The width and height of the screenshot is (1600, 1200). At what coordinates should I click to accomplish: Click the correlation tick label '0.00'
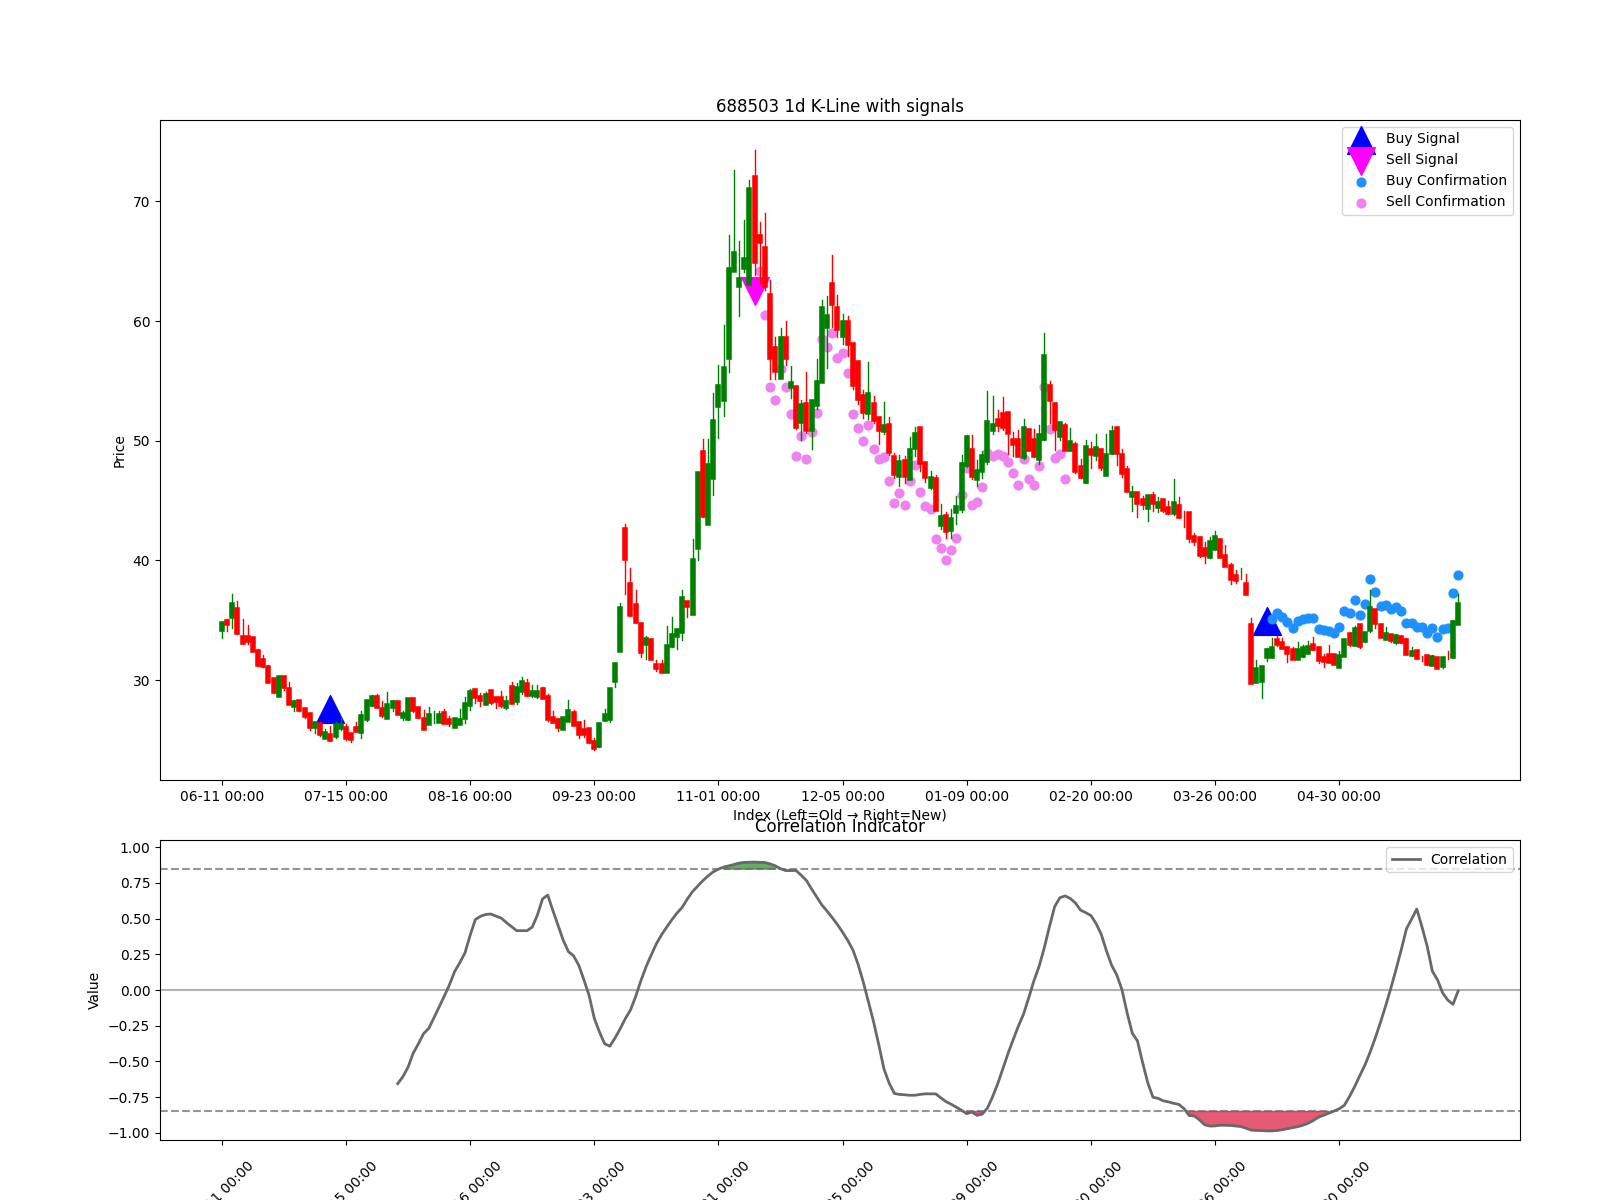coord(135,991)
